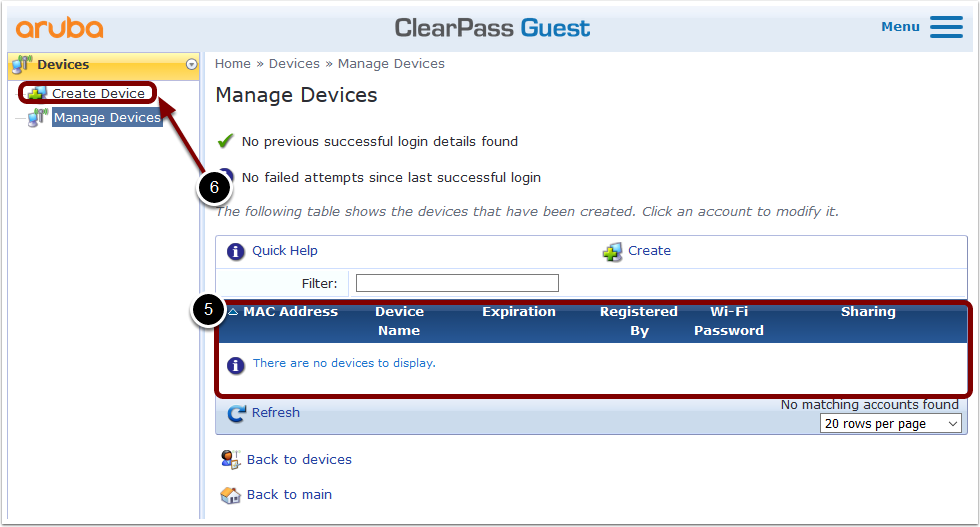Sort by MAC Address column
This screenshot has width=980, height=527.
tap(290, 311)
